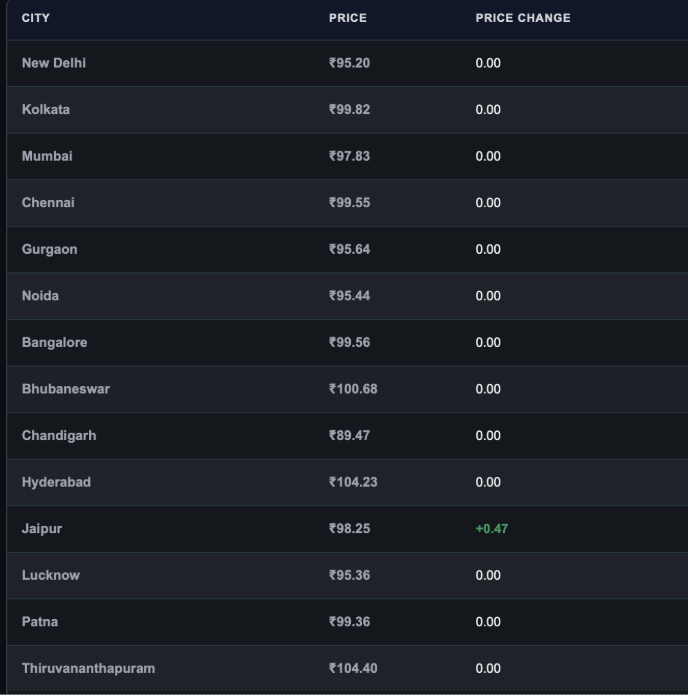Select Lucknow in the table

coord(51,576)
